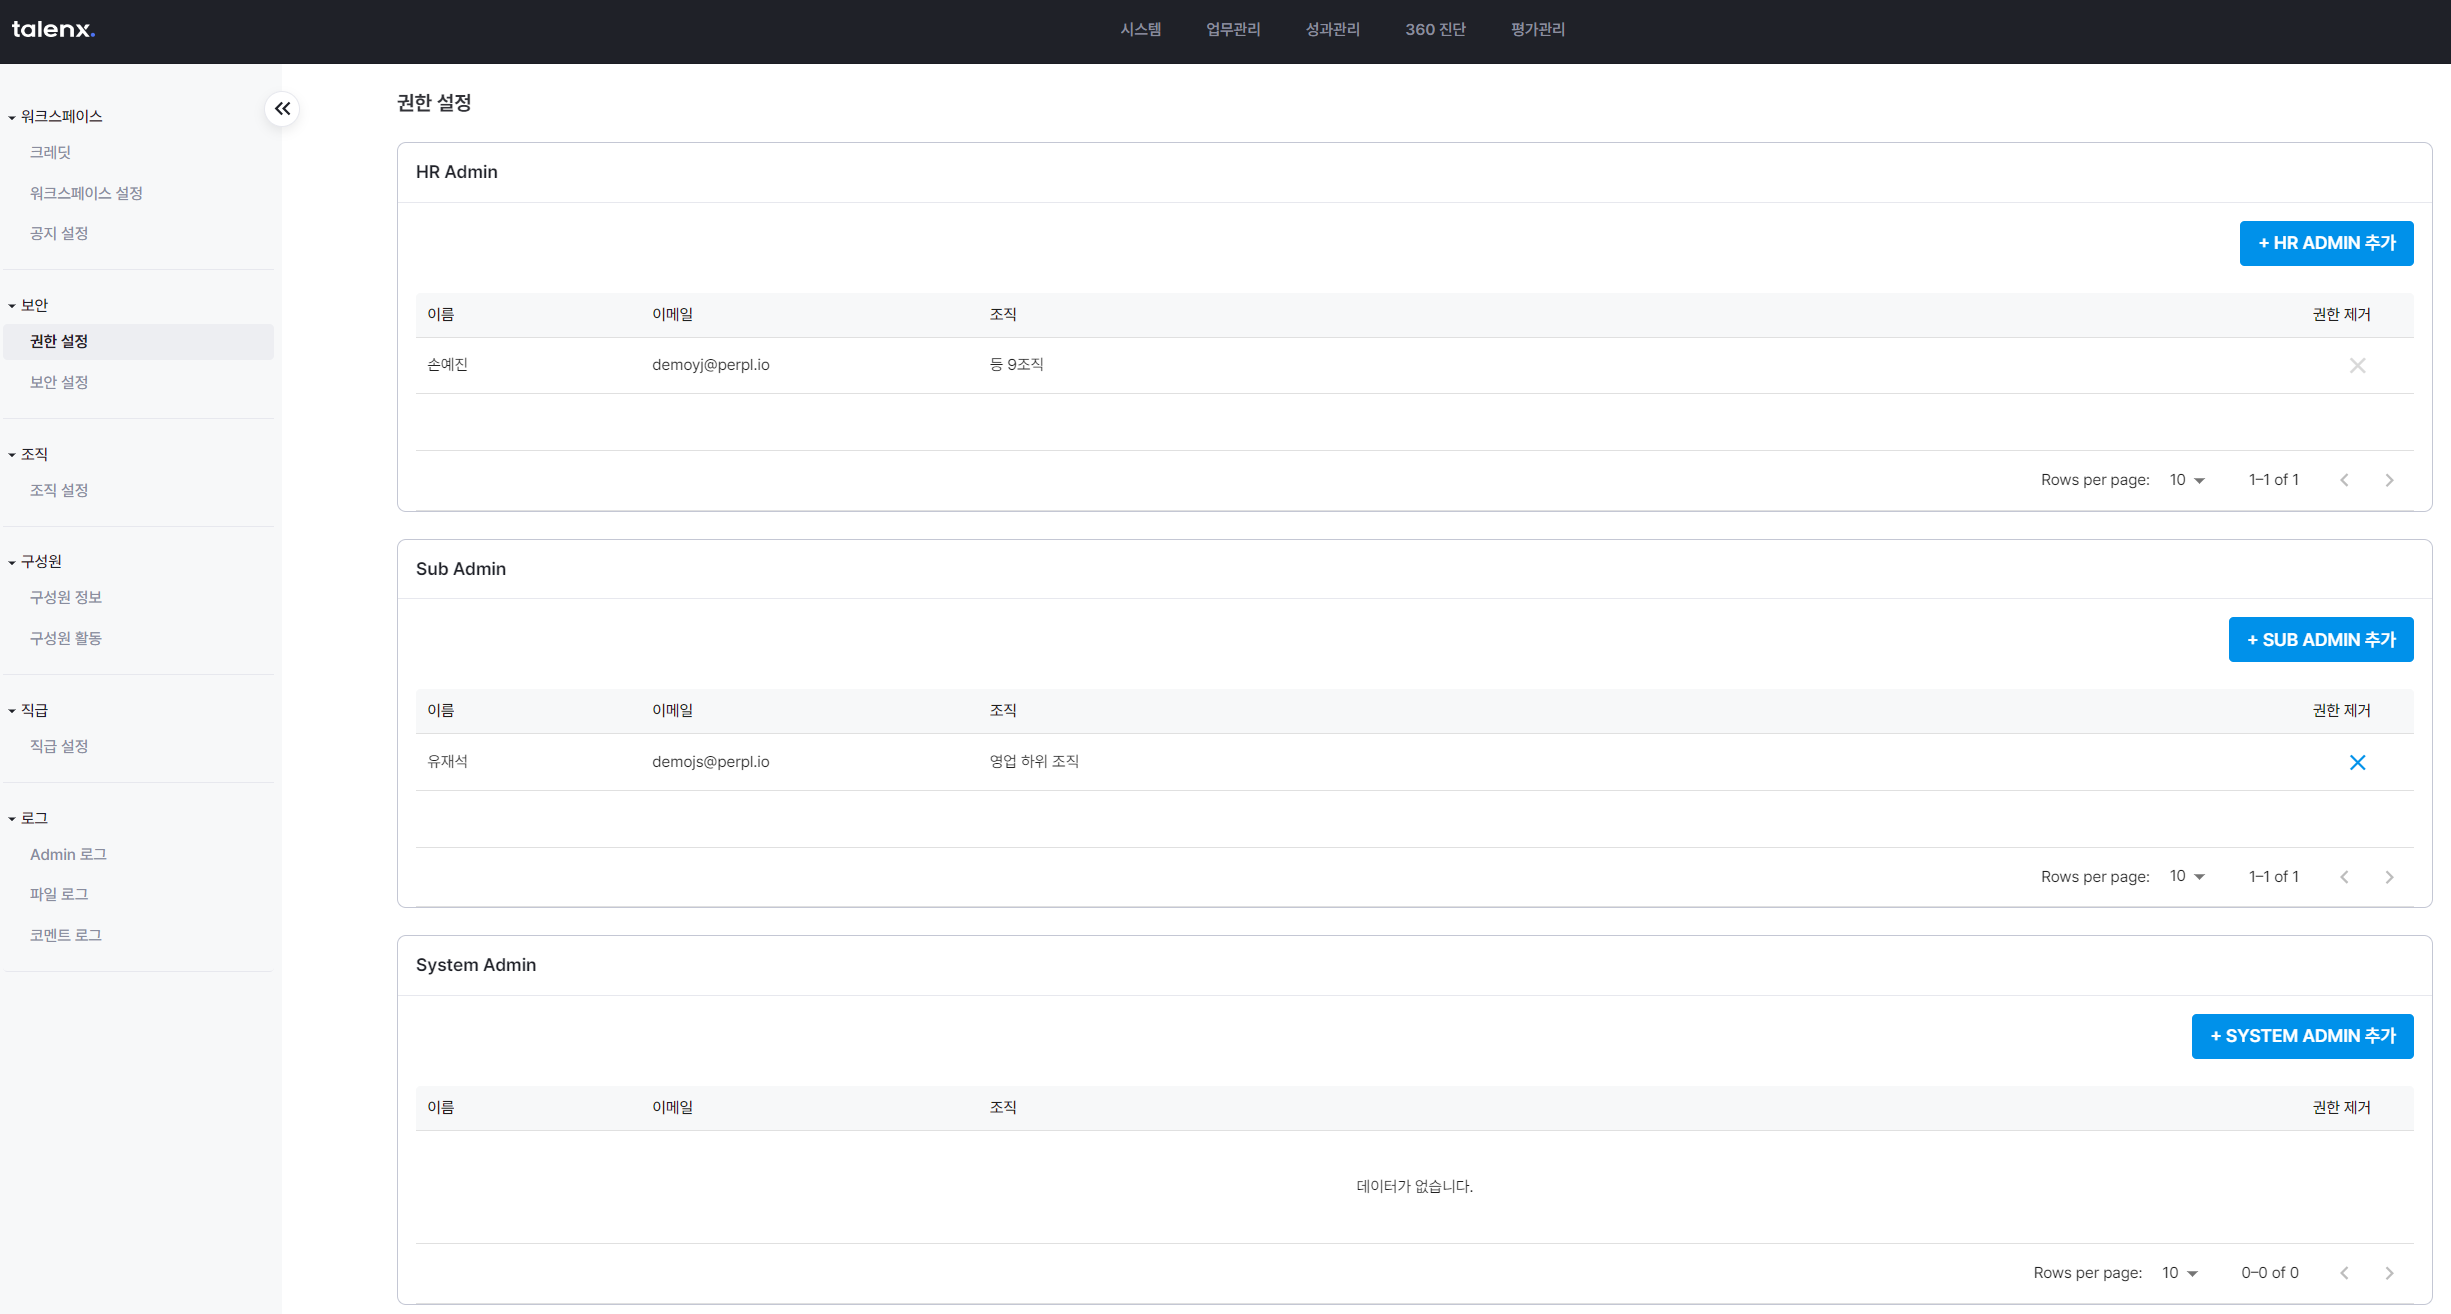Open Admin 로그 in the sidebar

tap(68, 854)
